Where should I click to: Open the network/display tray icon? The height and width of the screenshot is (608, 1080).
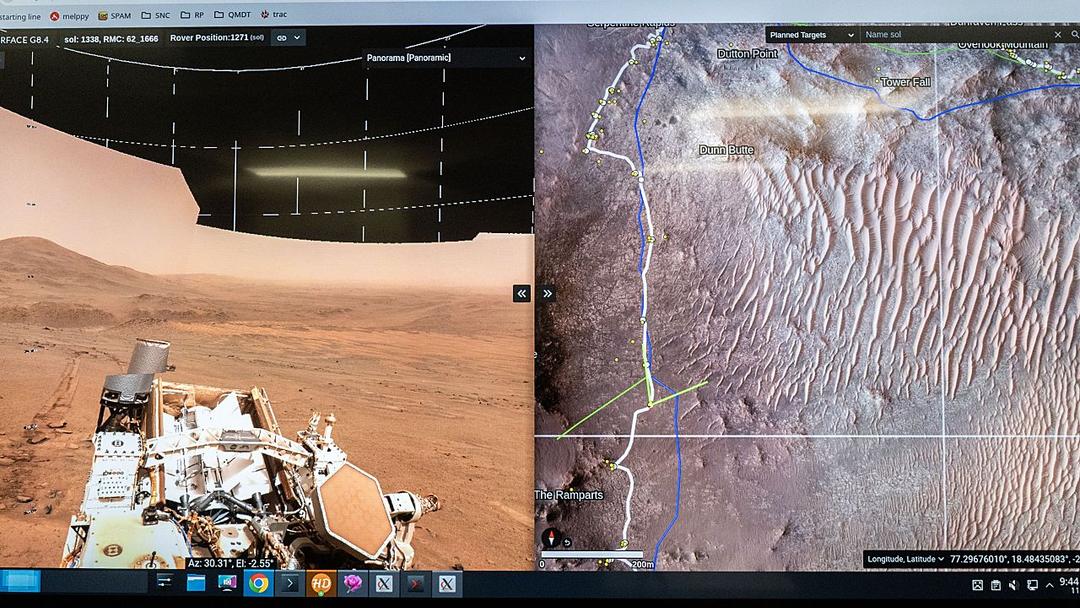1032,585
